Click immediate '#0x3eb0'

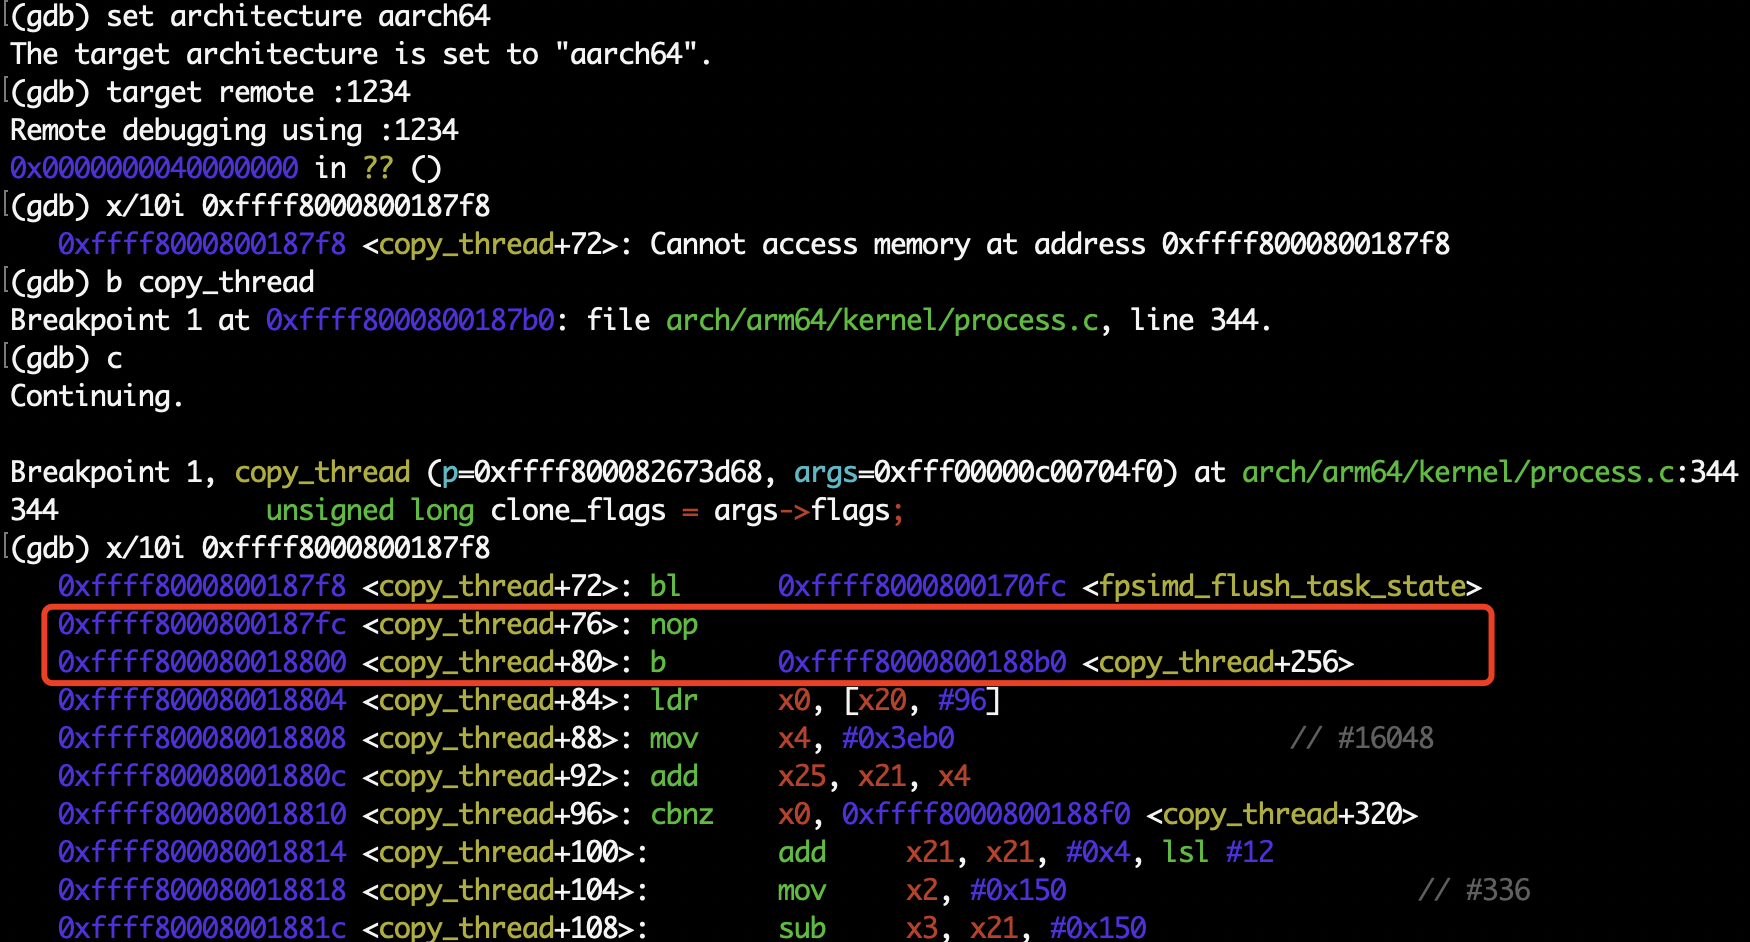898,738
